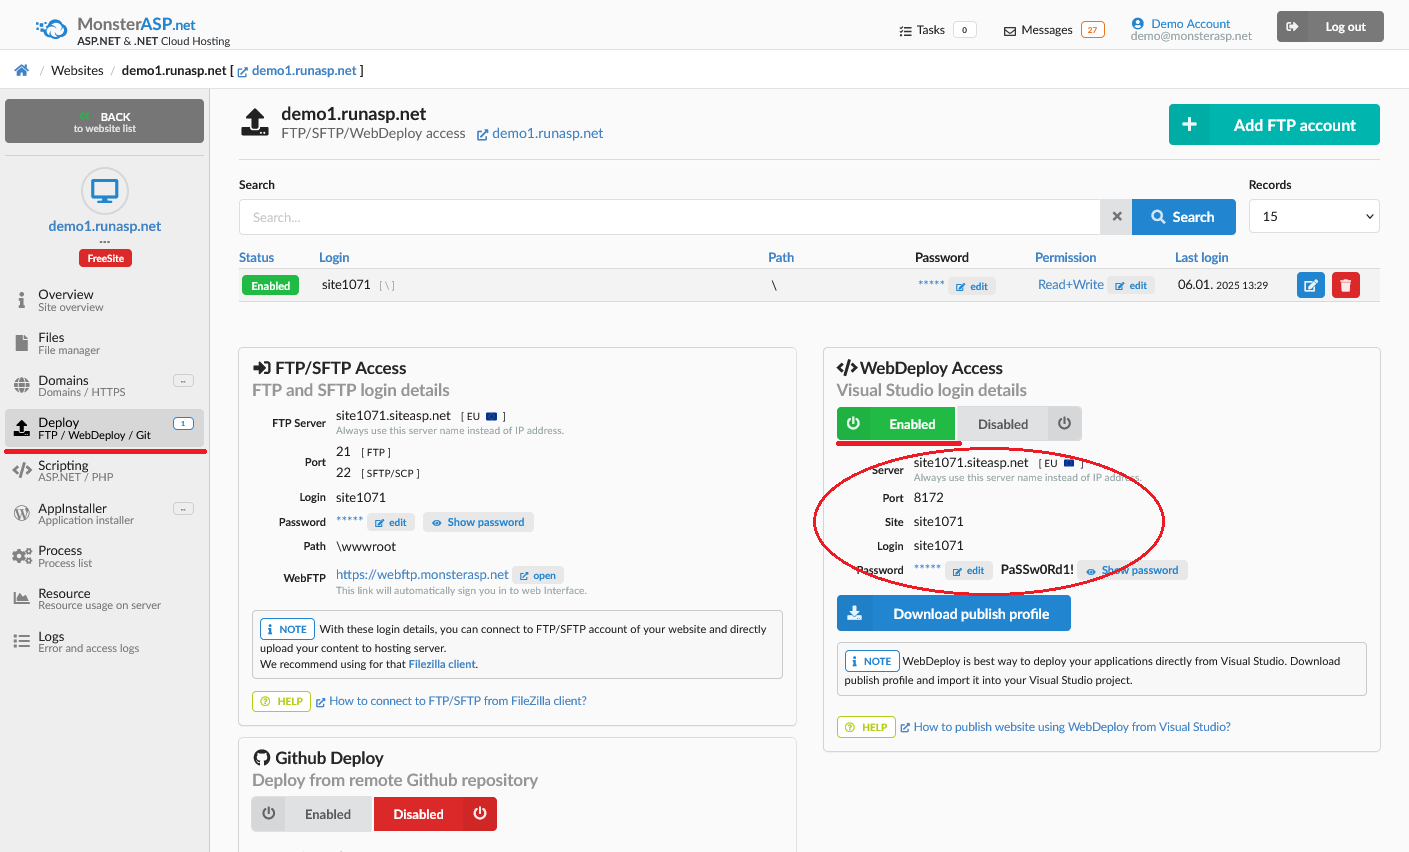Viewport: 1409px width, 852px height.
Task: Click the Enabled status badge for site1071
Action: click(x=270, y=286)
